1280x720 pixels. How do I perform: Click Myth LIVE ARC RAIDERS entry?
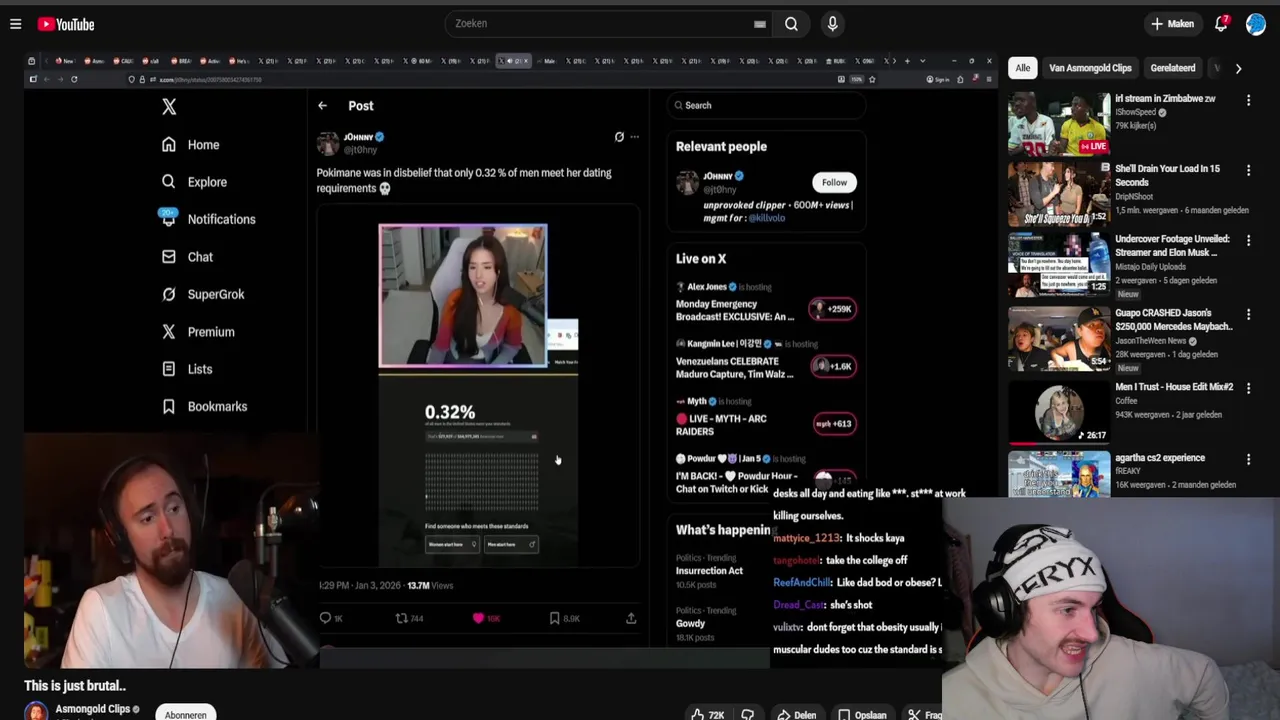click(x=766, y=416)
